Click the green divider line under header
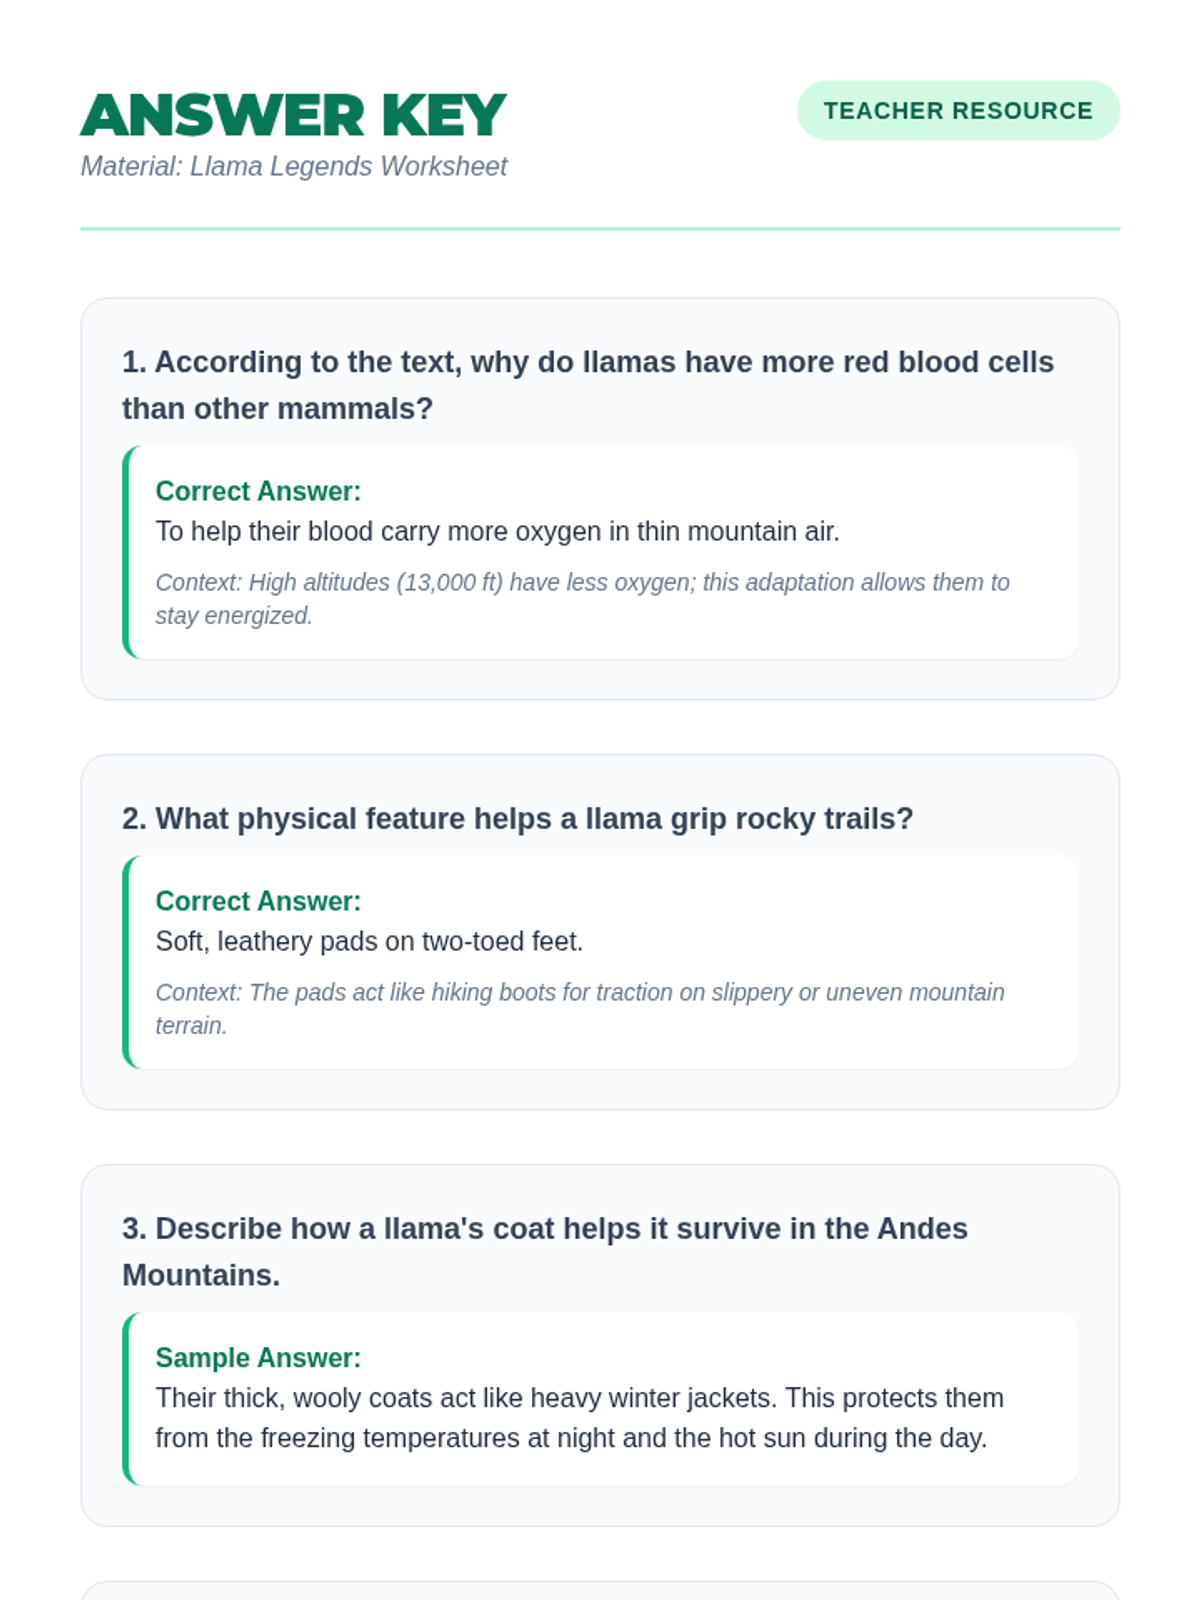 point(600,229)
